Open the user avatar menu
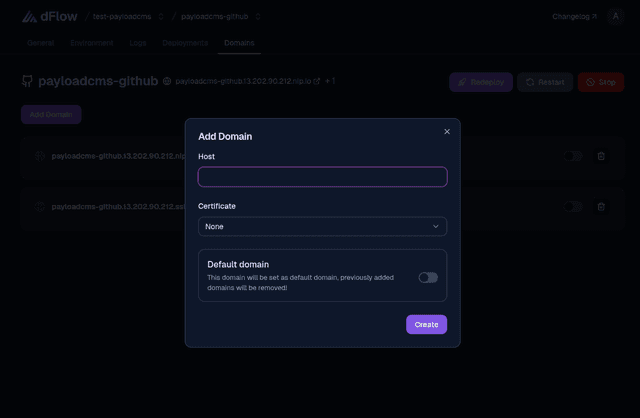The width and height of the screenshot is (640, 418). (614, 16)
